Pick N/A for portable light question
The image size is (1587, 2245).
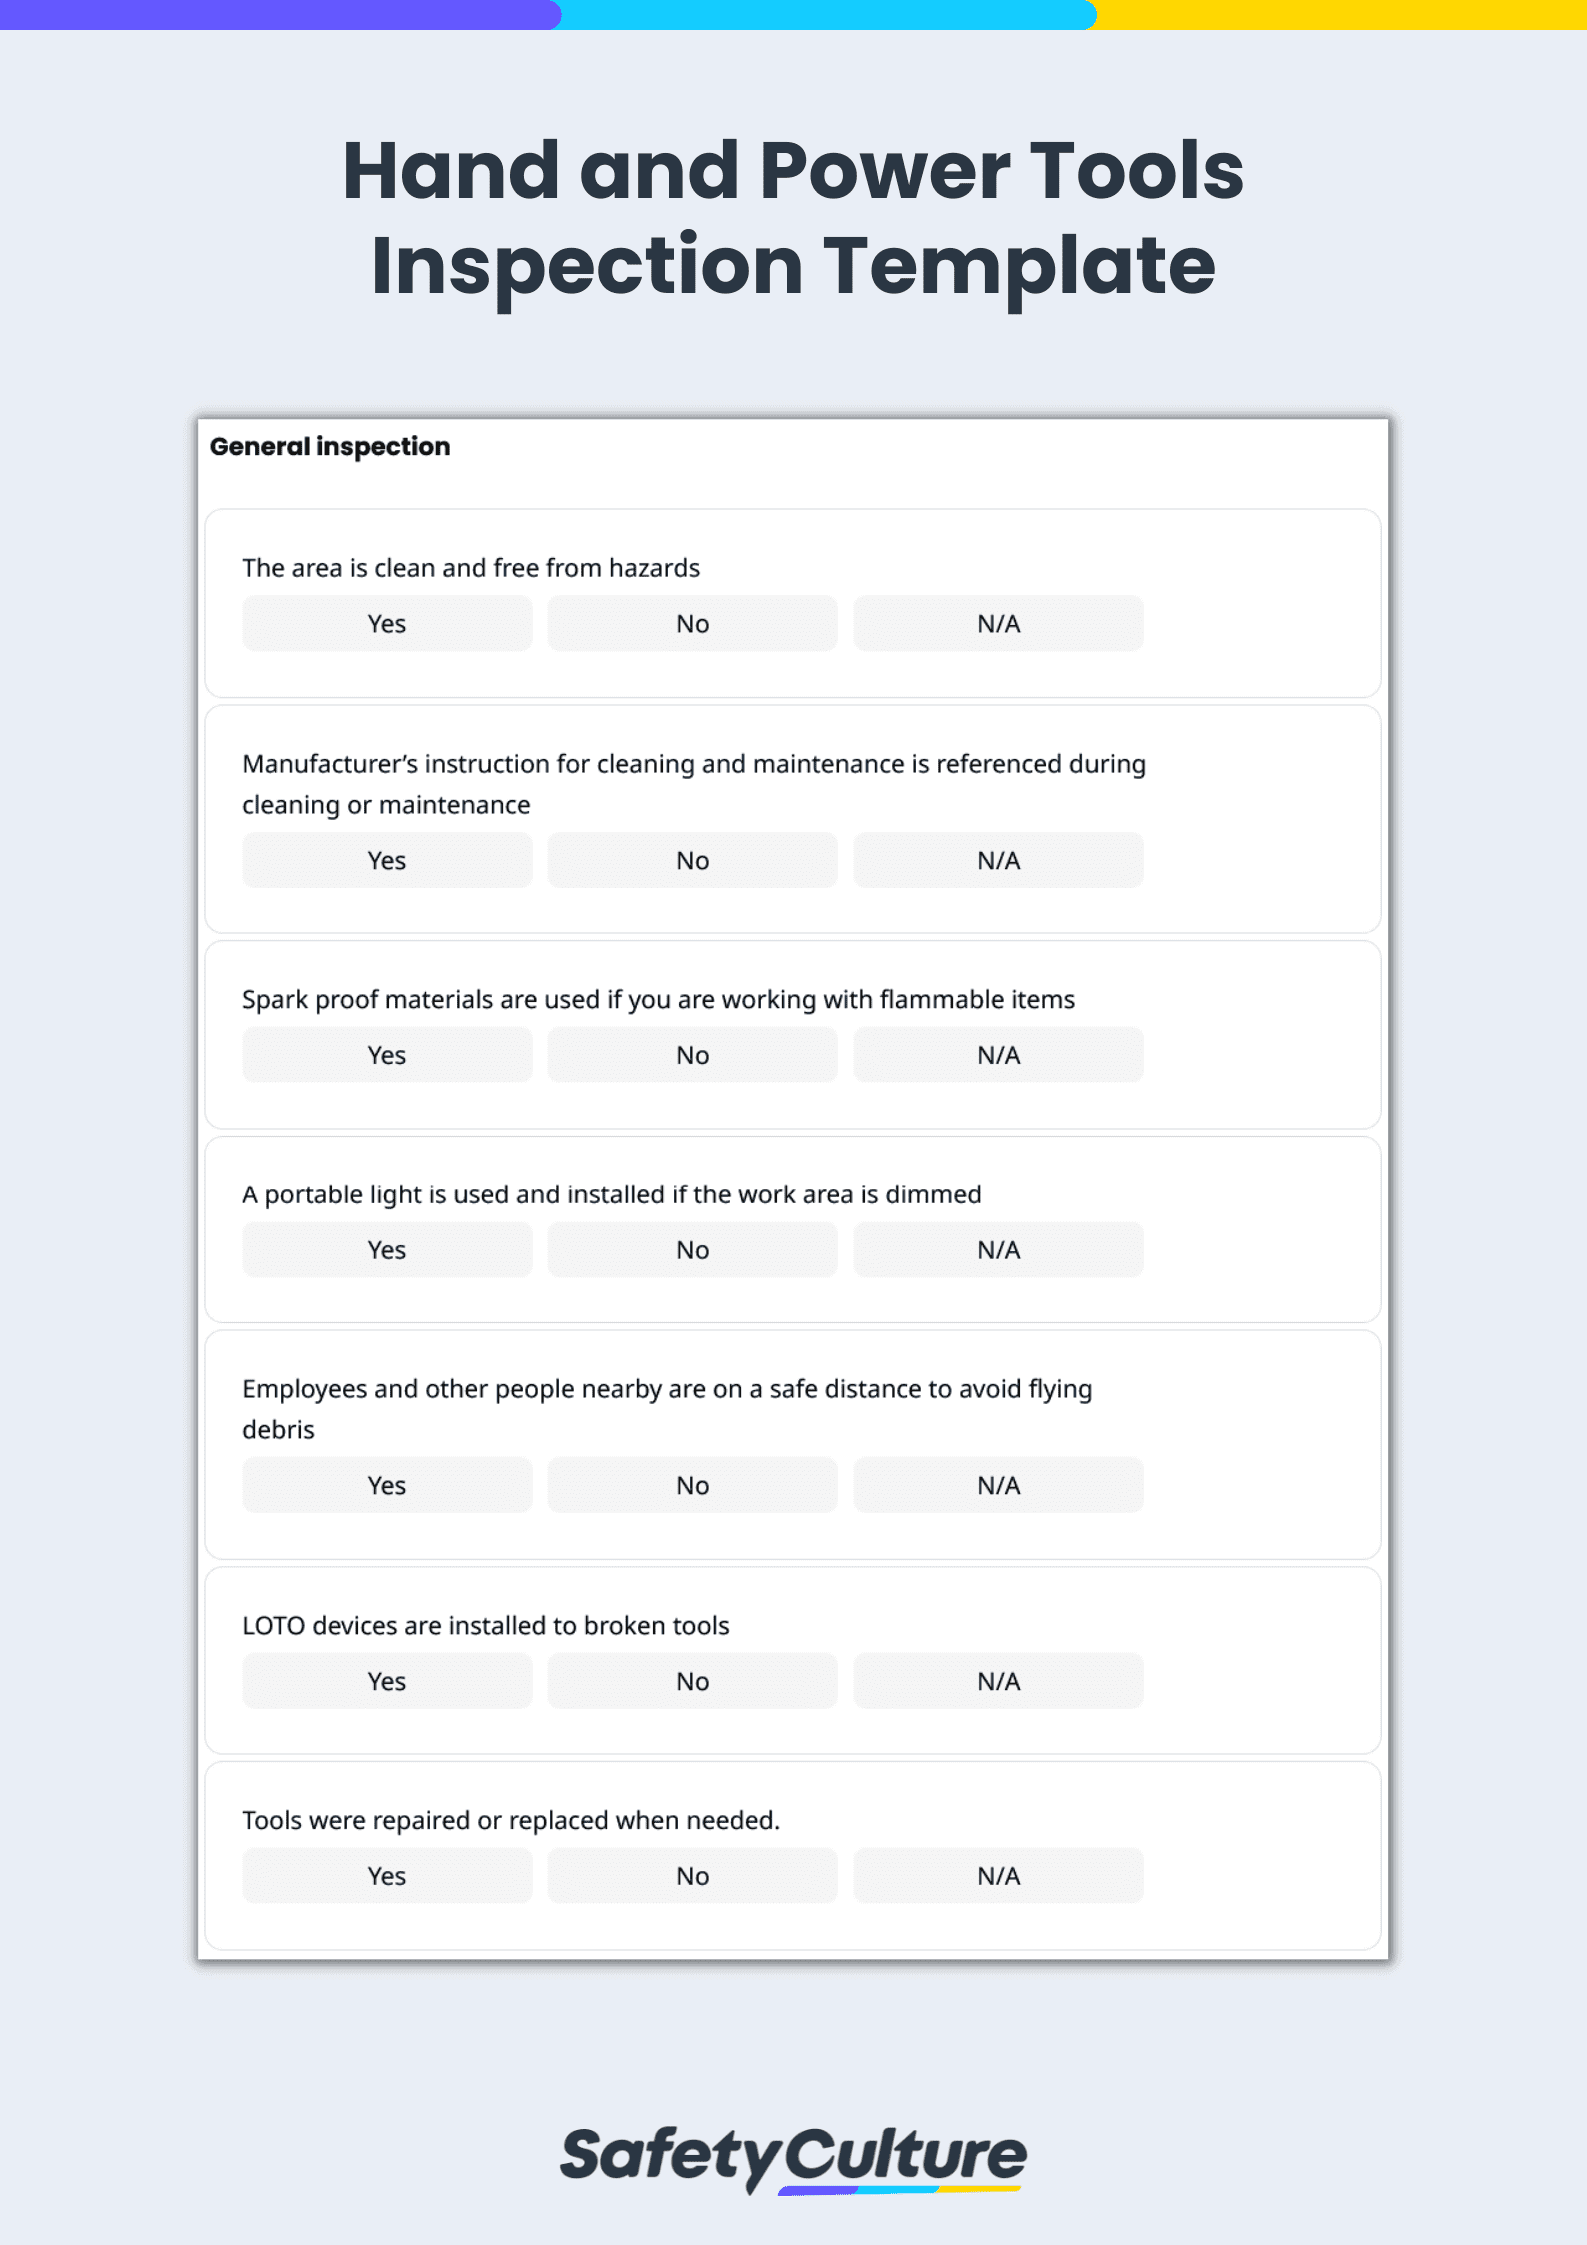pos(998,1250)
